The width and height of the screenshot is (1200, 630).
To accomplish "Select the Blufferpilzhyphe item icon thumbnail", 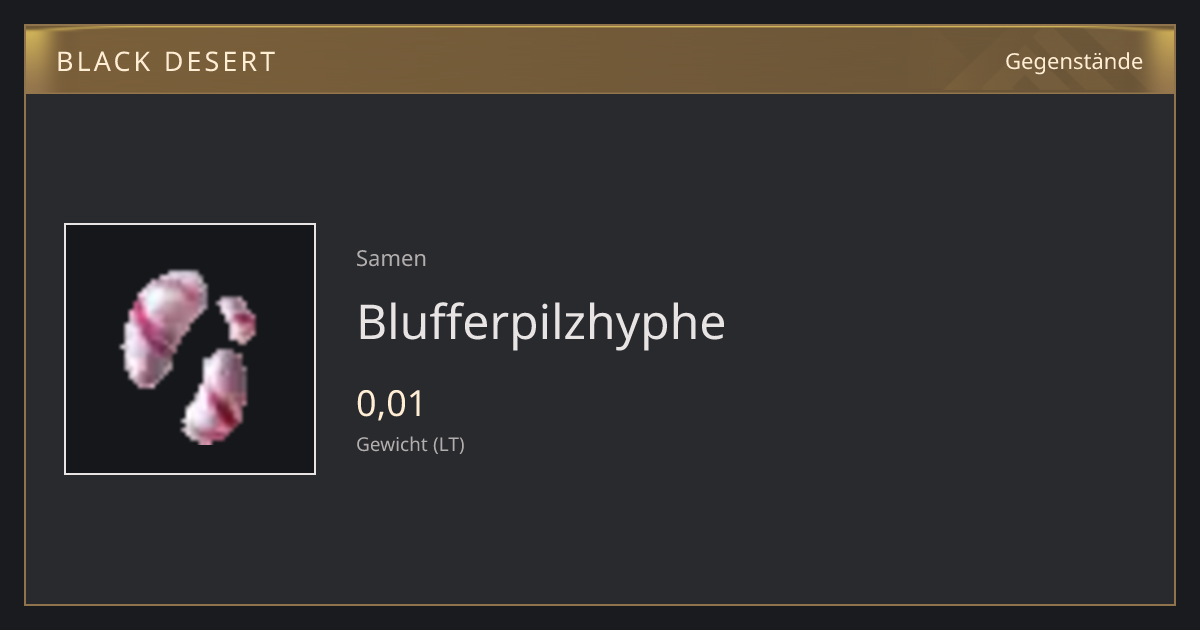I will [x=190, y=349].
